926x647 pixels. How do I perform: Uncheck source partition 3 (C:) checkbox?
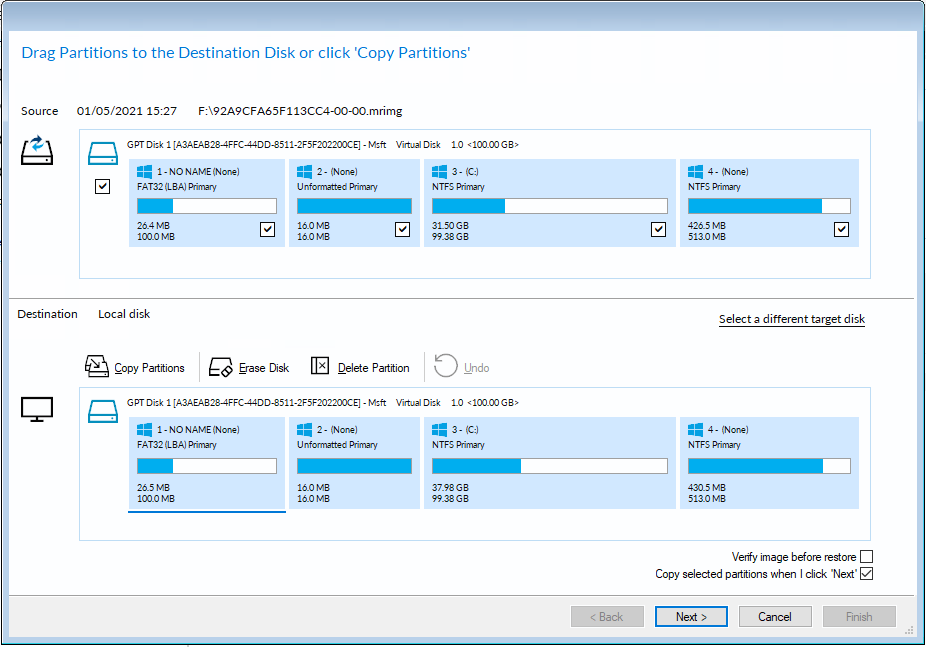pos(658,230)
